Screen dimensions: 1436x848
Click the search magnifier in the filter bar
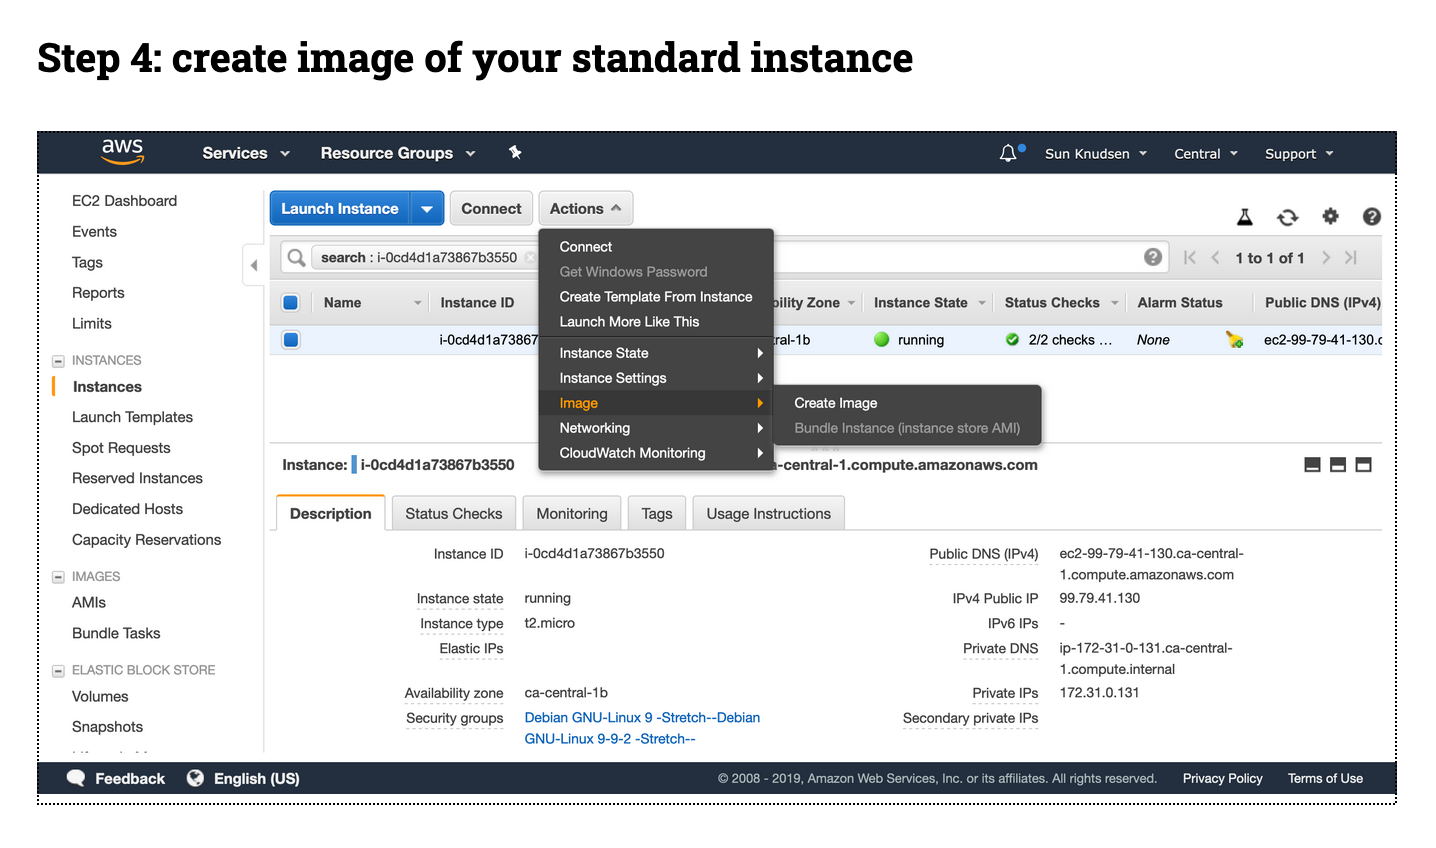coord(295,257)
